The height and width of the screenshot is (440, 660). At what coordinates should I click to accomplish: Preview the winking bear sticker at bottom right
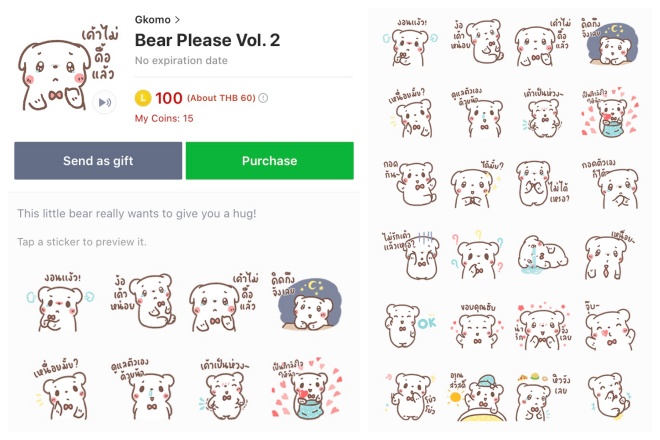click(609, 395)
